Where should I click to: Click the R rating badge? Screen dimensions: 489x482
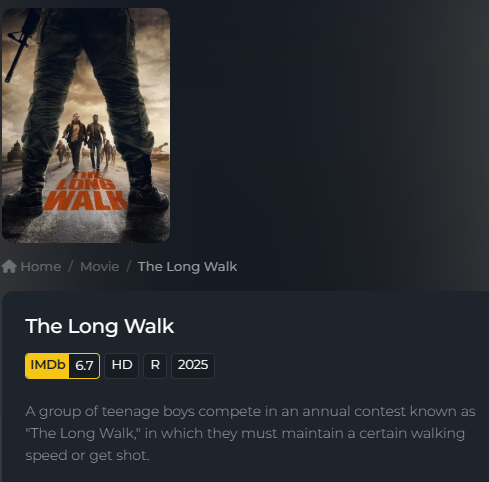pyautogui.click(x=155, y=366)
